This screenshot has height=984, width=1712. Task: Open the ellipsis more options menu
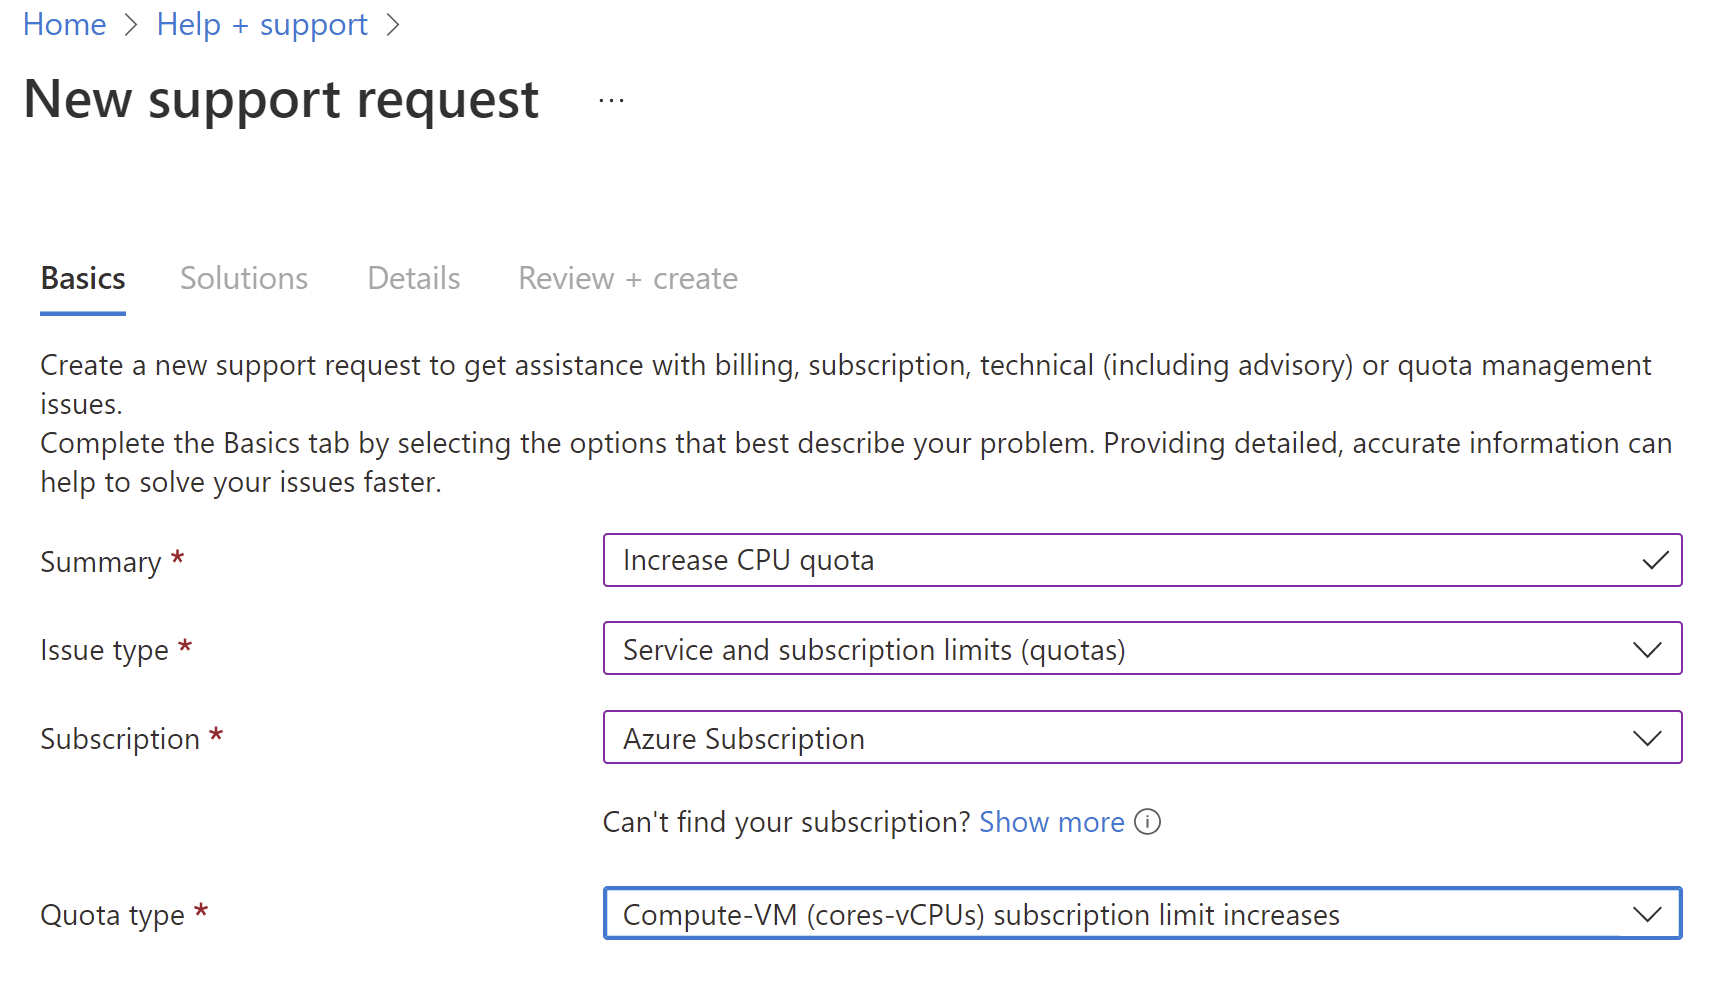point(611,100)
